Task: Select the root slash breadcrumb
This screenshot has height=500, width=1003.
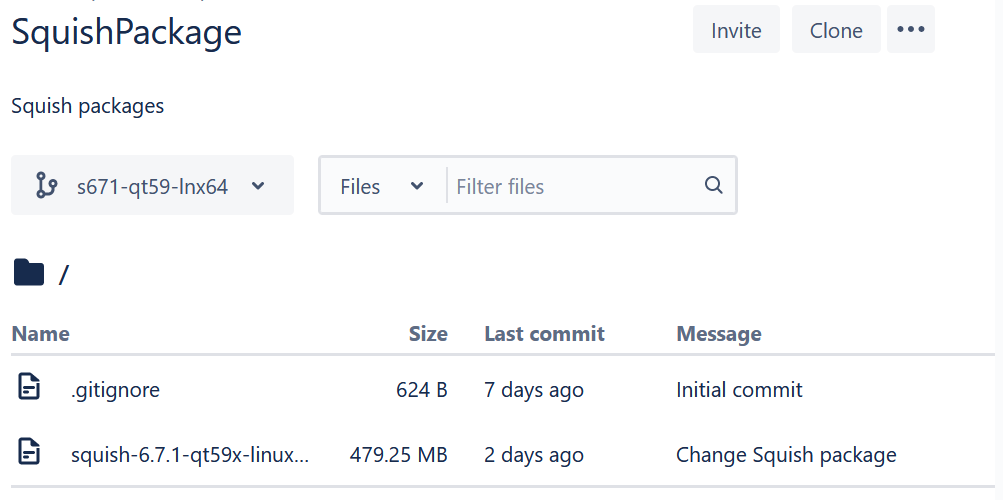Action: [64, 274]
